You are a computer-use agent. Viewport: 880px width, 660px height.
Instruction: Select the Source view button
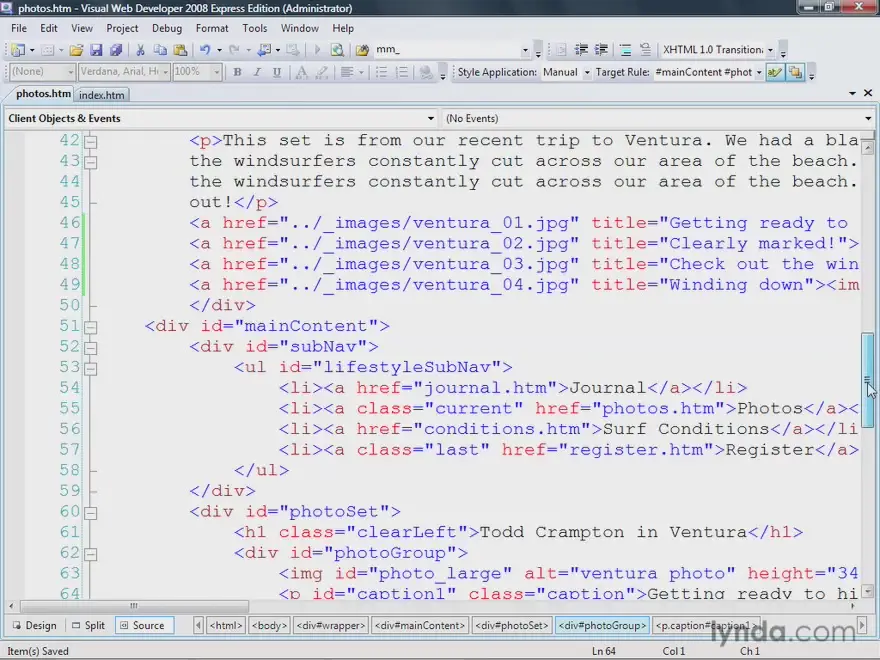tap(143, 625)
